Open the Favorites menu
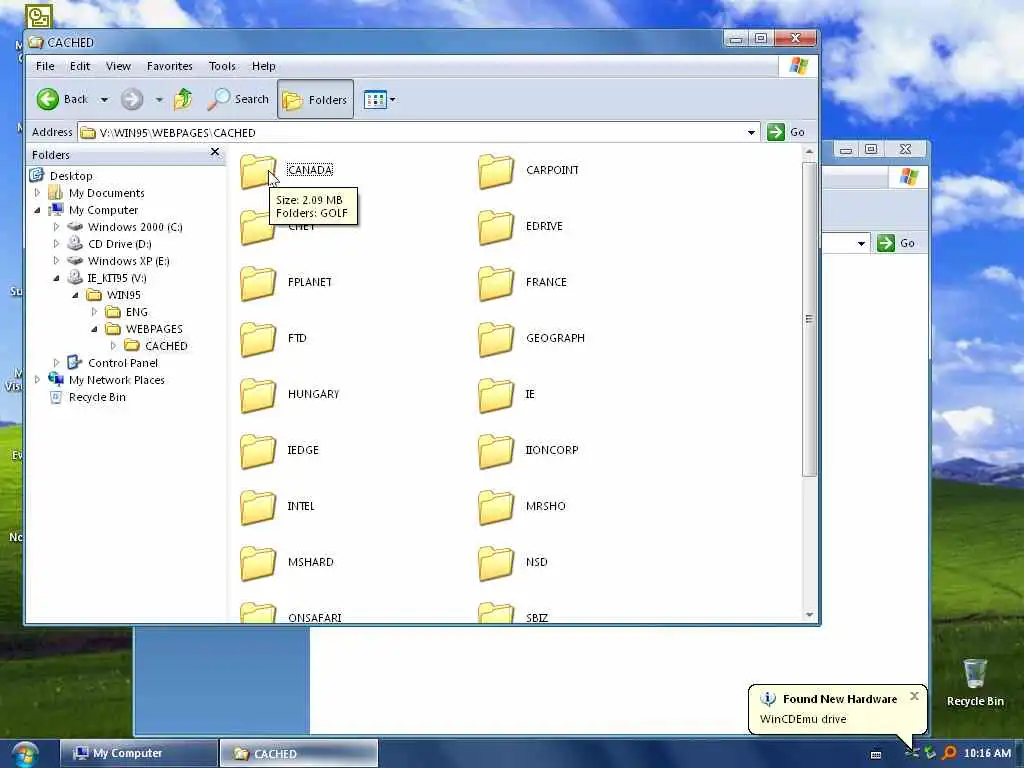The height and width of the screenshot is (768, 1024). (170, 66)
